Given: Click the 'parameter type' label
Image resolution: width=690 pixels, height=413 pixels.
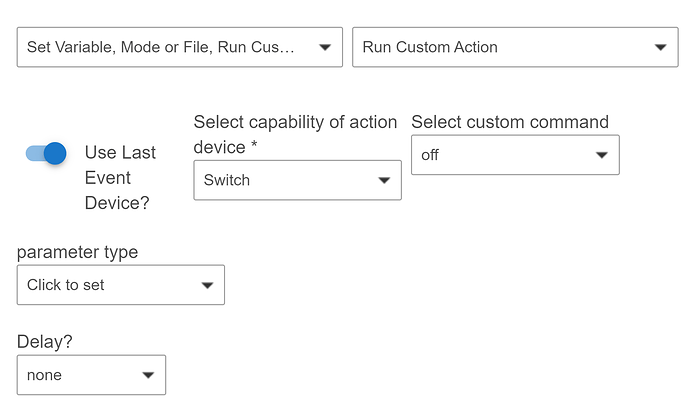Looking at the screenshot, I should [77, 252].
